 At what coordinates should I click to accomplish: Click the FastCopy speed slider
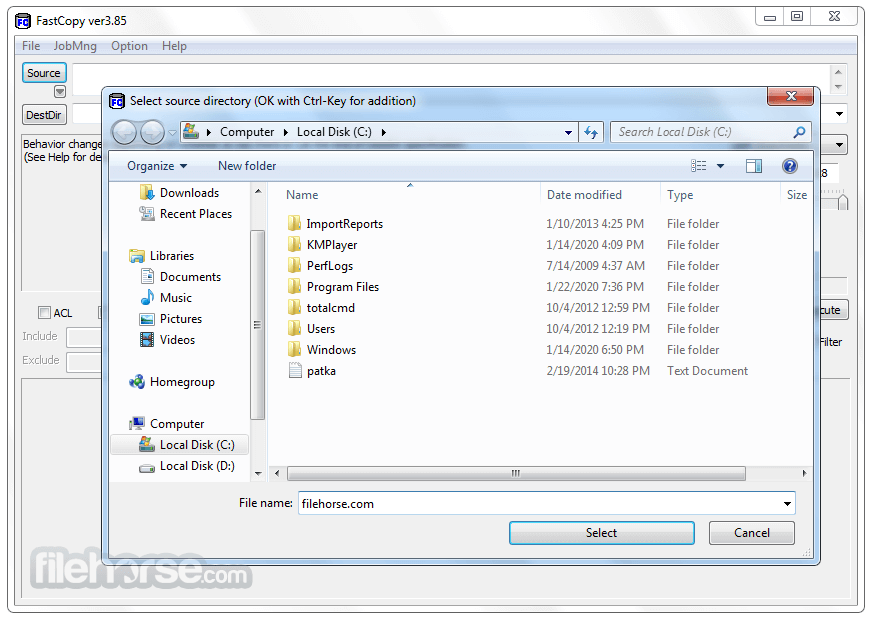843,200
